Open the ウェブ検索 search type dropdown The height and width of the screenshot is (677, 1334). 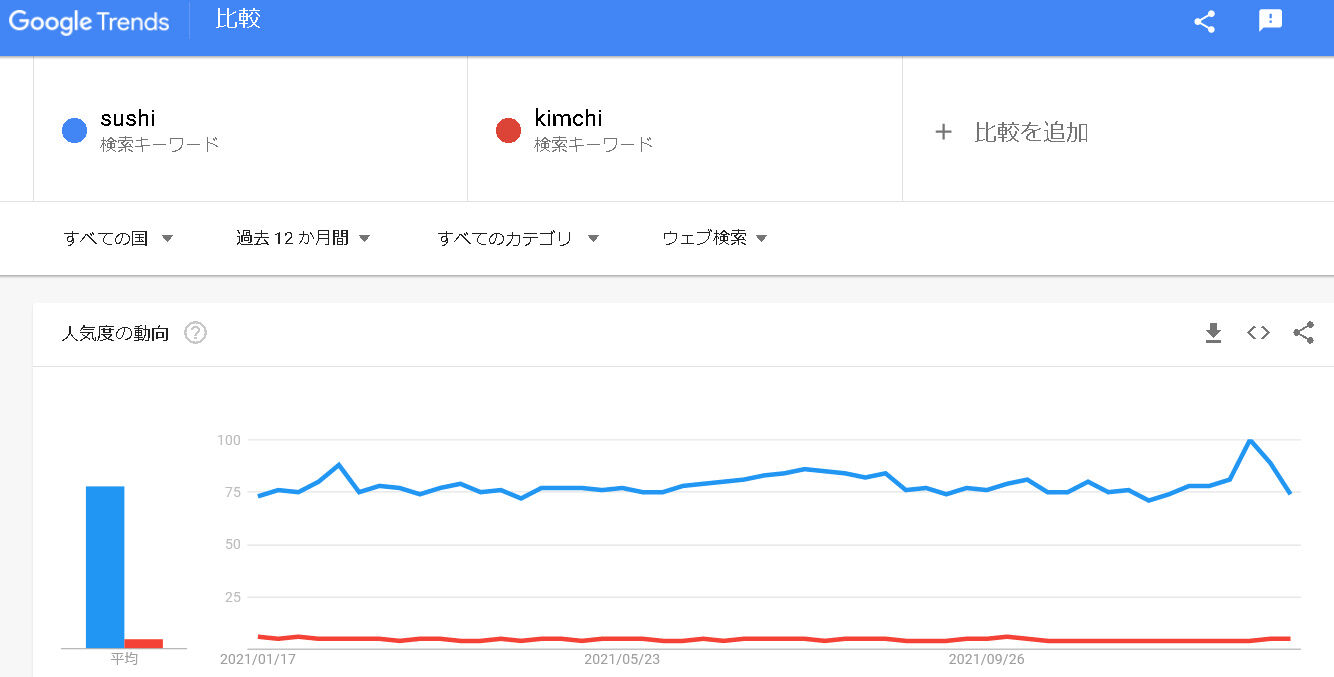click(715, 238)
